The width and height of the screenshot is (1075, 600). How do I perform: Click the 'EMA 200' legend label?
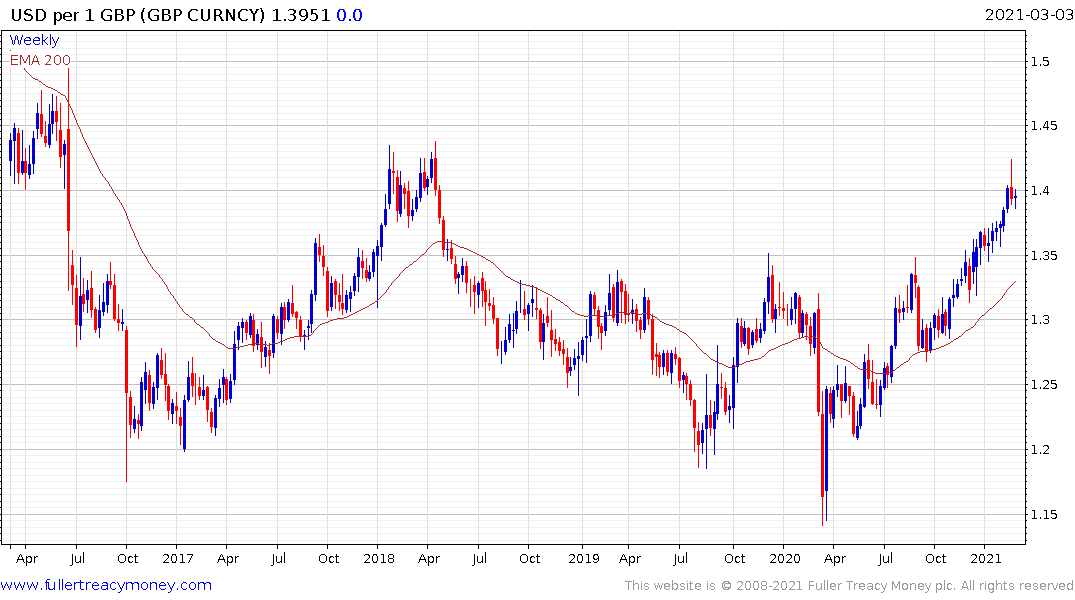(x=40, y=60)
